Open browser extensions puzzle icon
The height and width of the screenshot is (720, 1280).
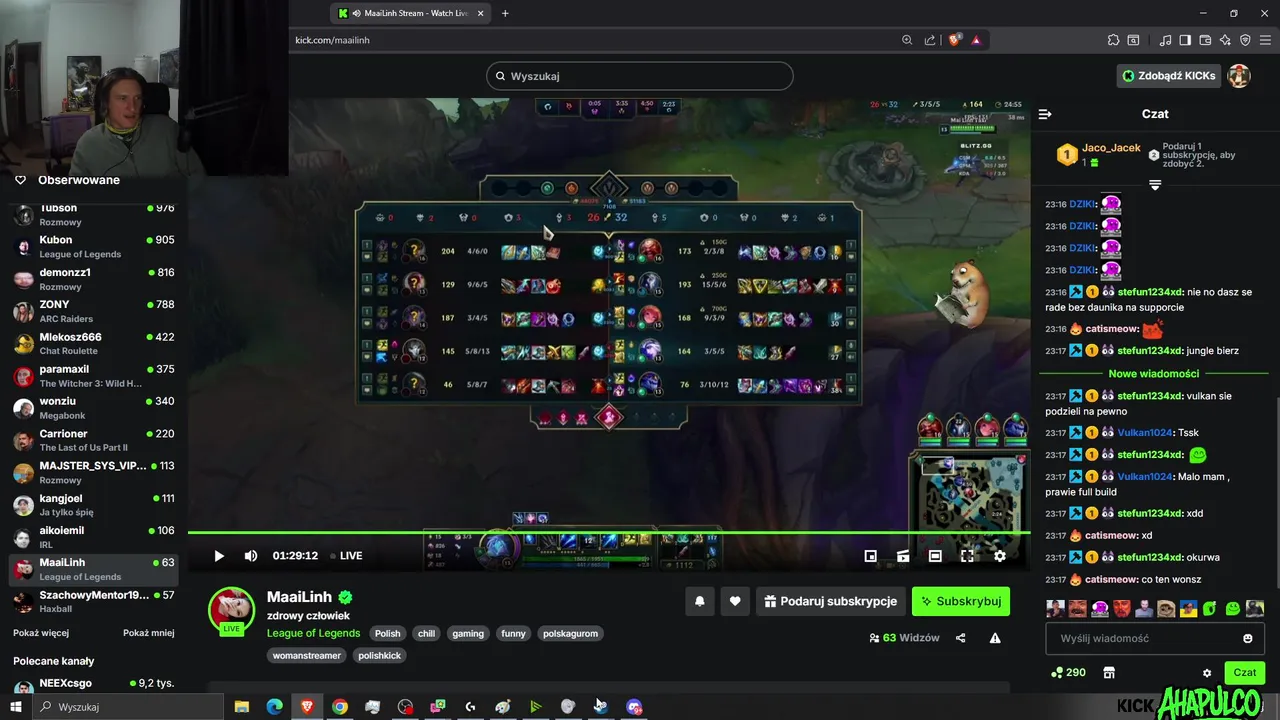(1113, 40)
